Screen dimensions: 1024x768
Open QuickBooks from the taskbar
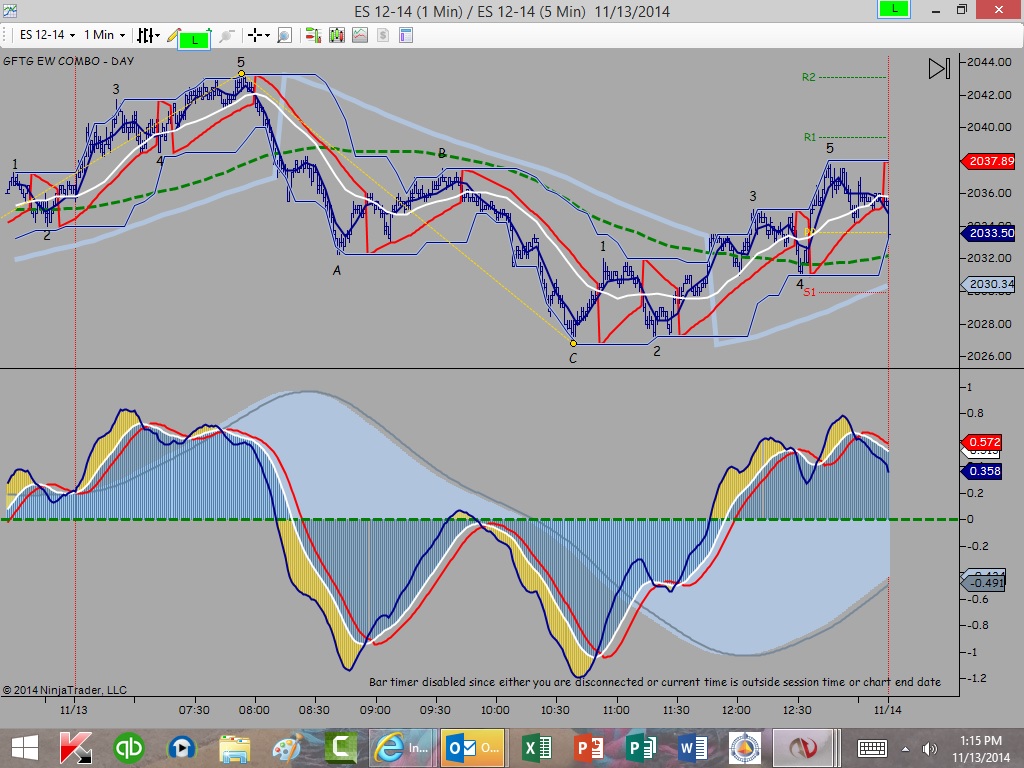[129, 748]
